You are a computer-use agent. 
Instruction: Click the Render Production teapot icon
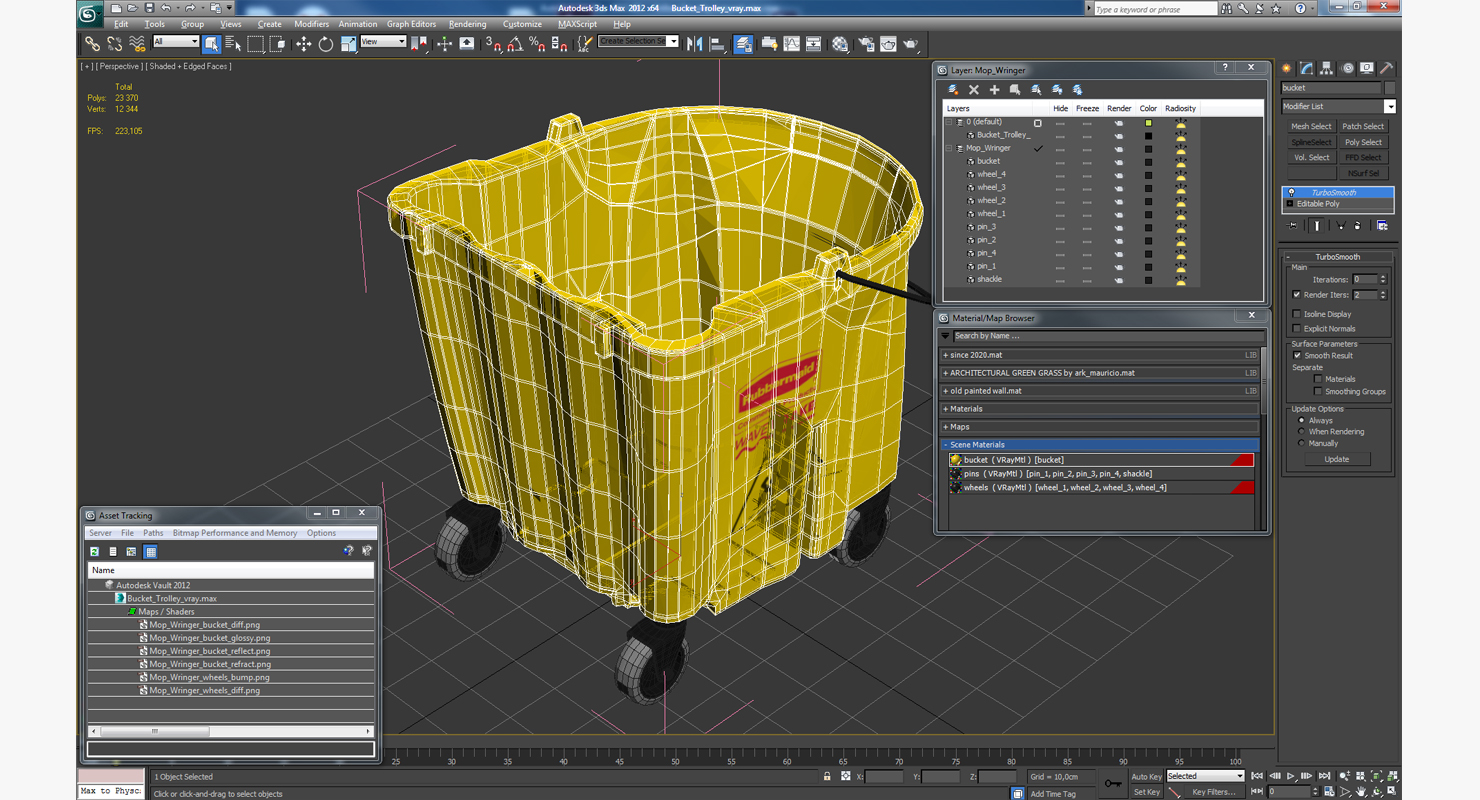click(x=910, y=44)
